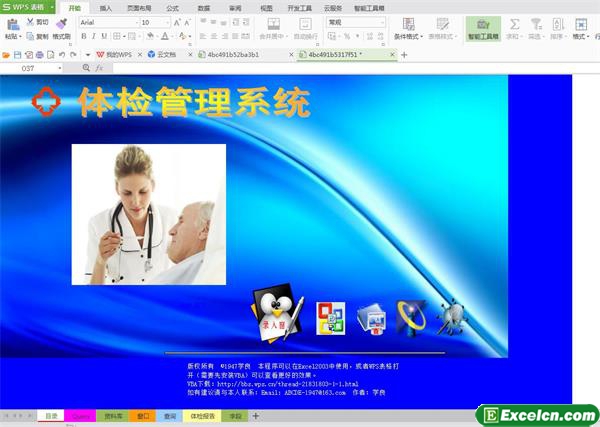600x427 pixels.
Task: Click the Name Box showing O37
Action: click(x=31, y=68)
